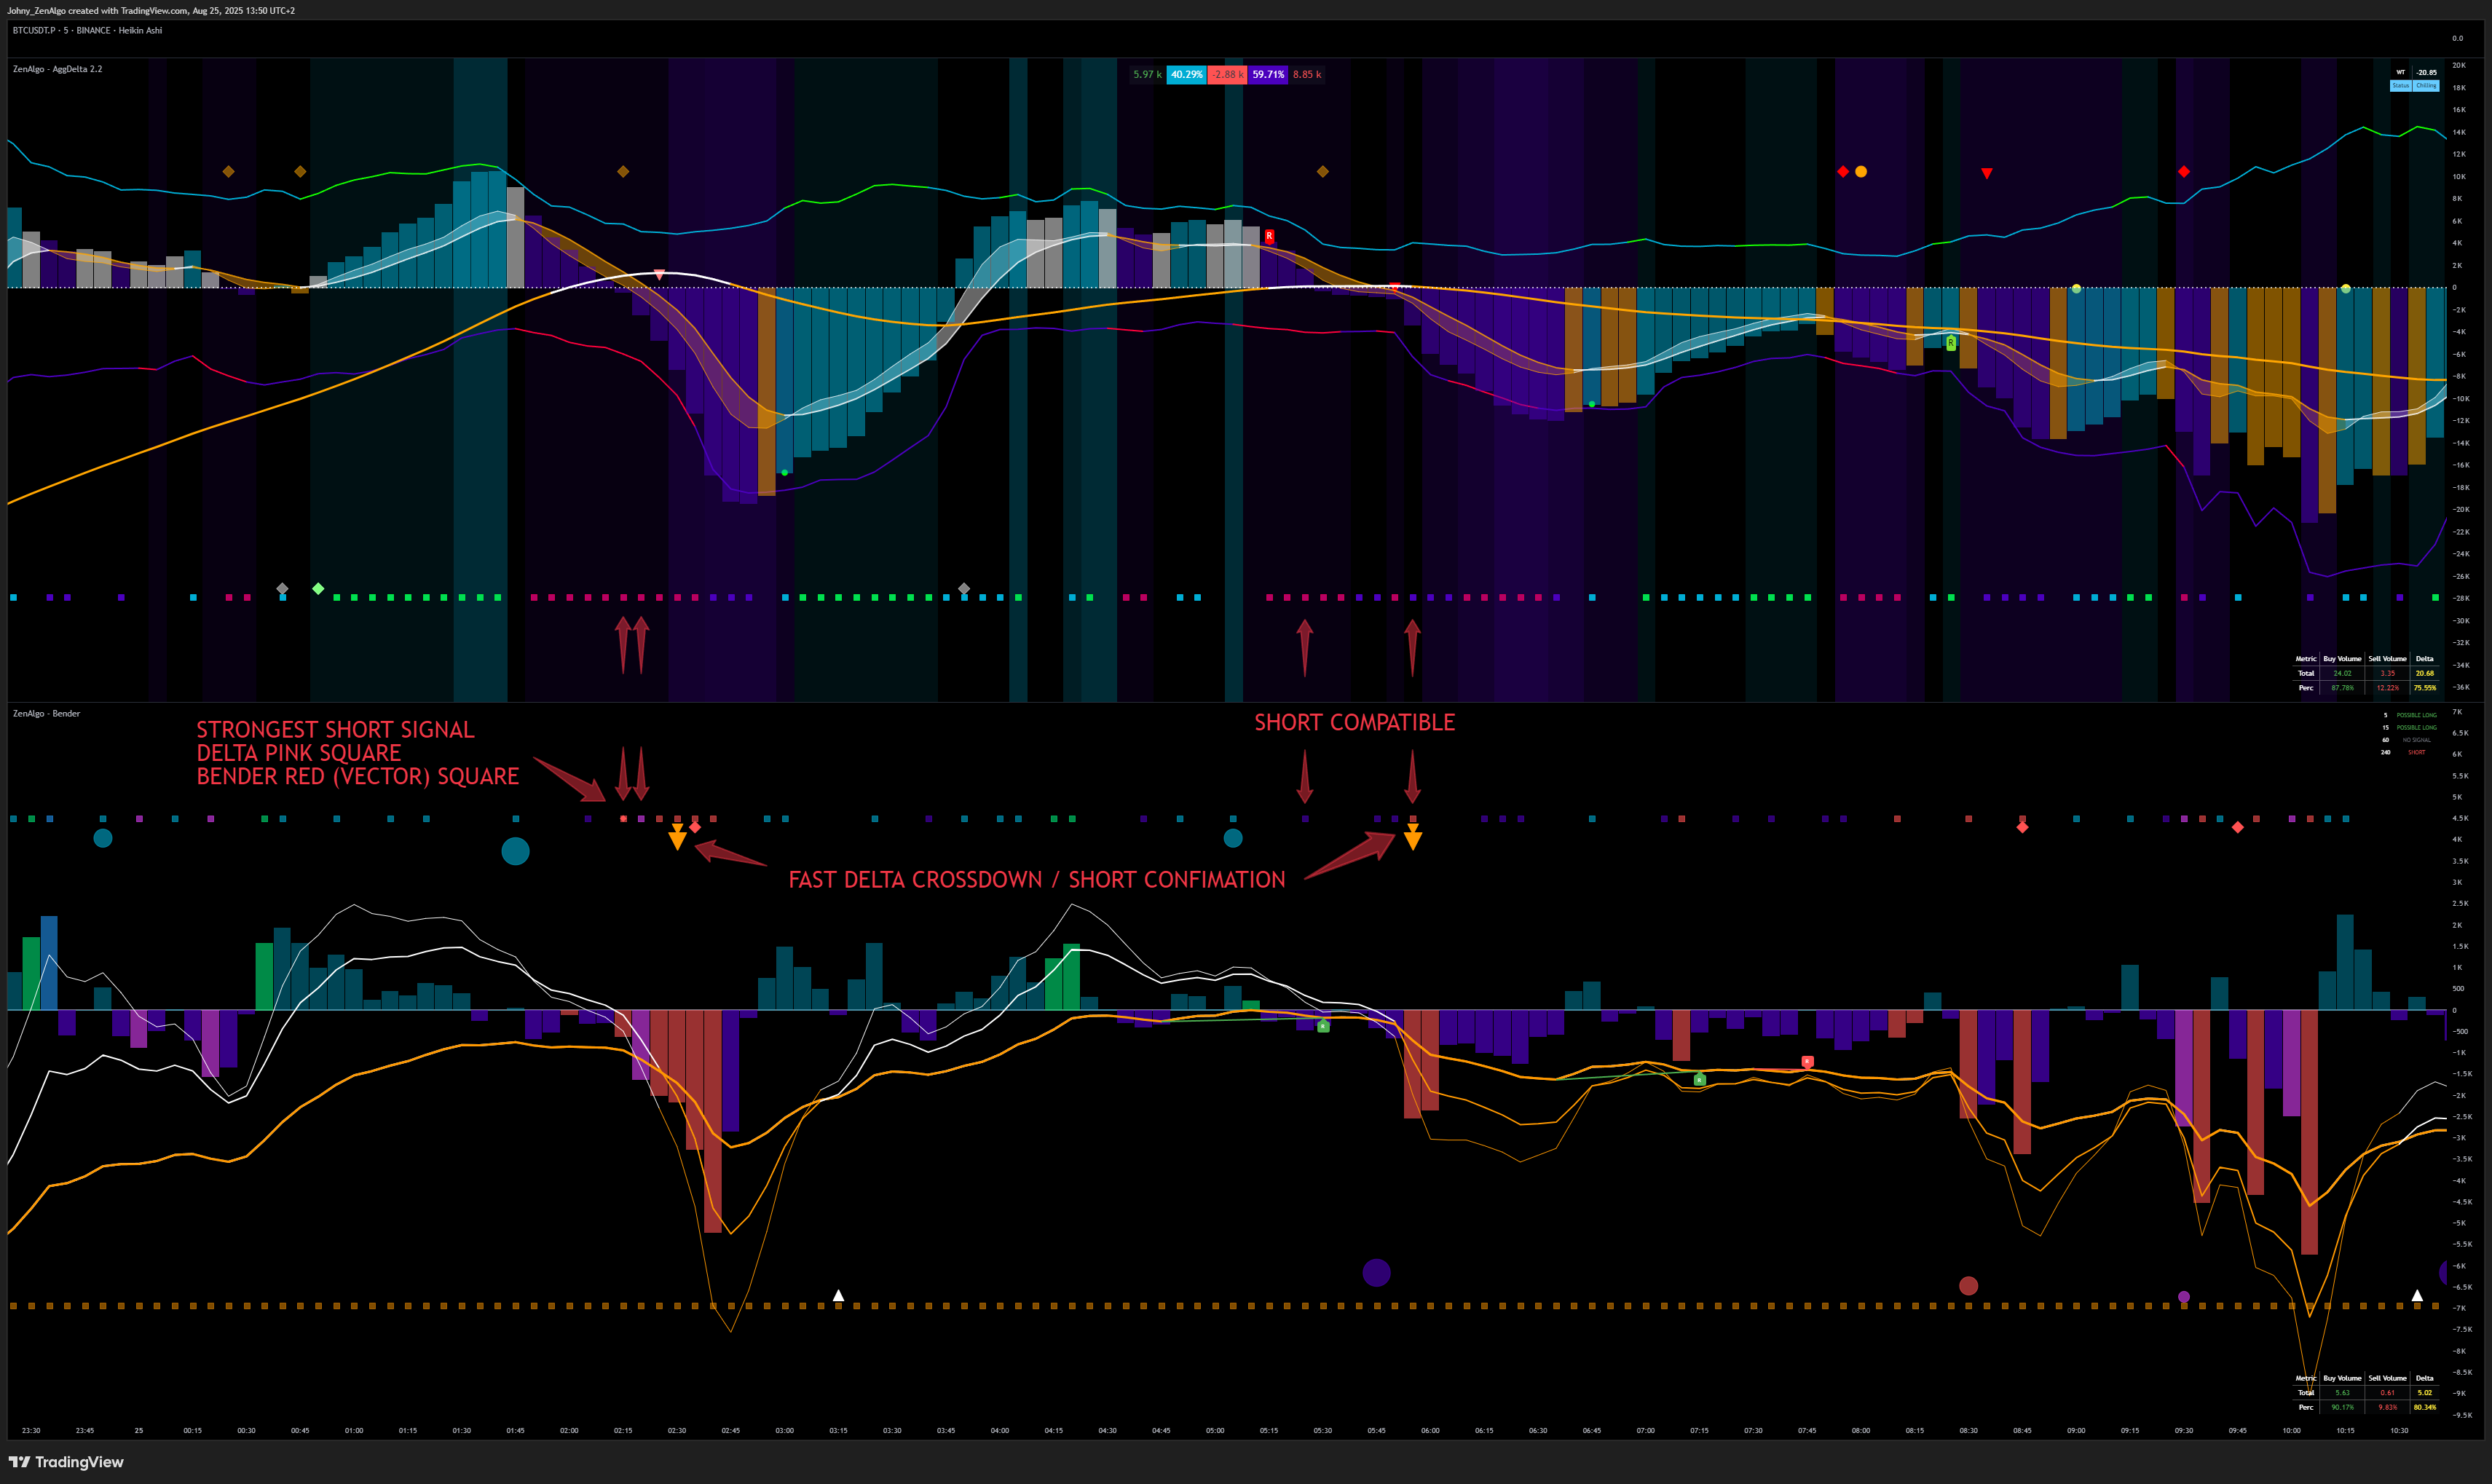Image resolution: width=2492 pixels, height=1484 pixels.
Task: Click the first orange double-arrow near 02:30
Action: tap(677, 837)
